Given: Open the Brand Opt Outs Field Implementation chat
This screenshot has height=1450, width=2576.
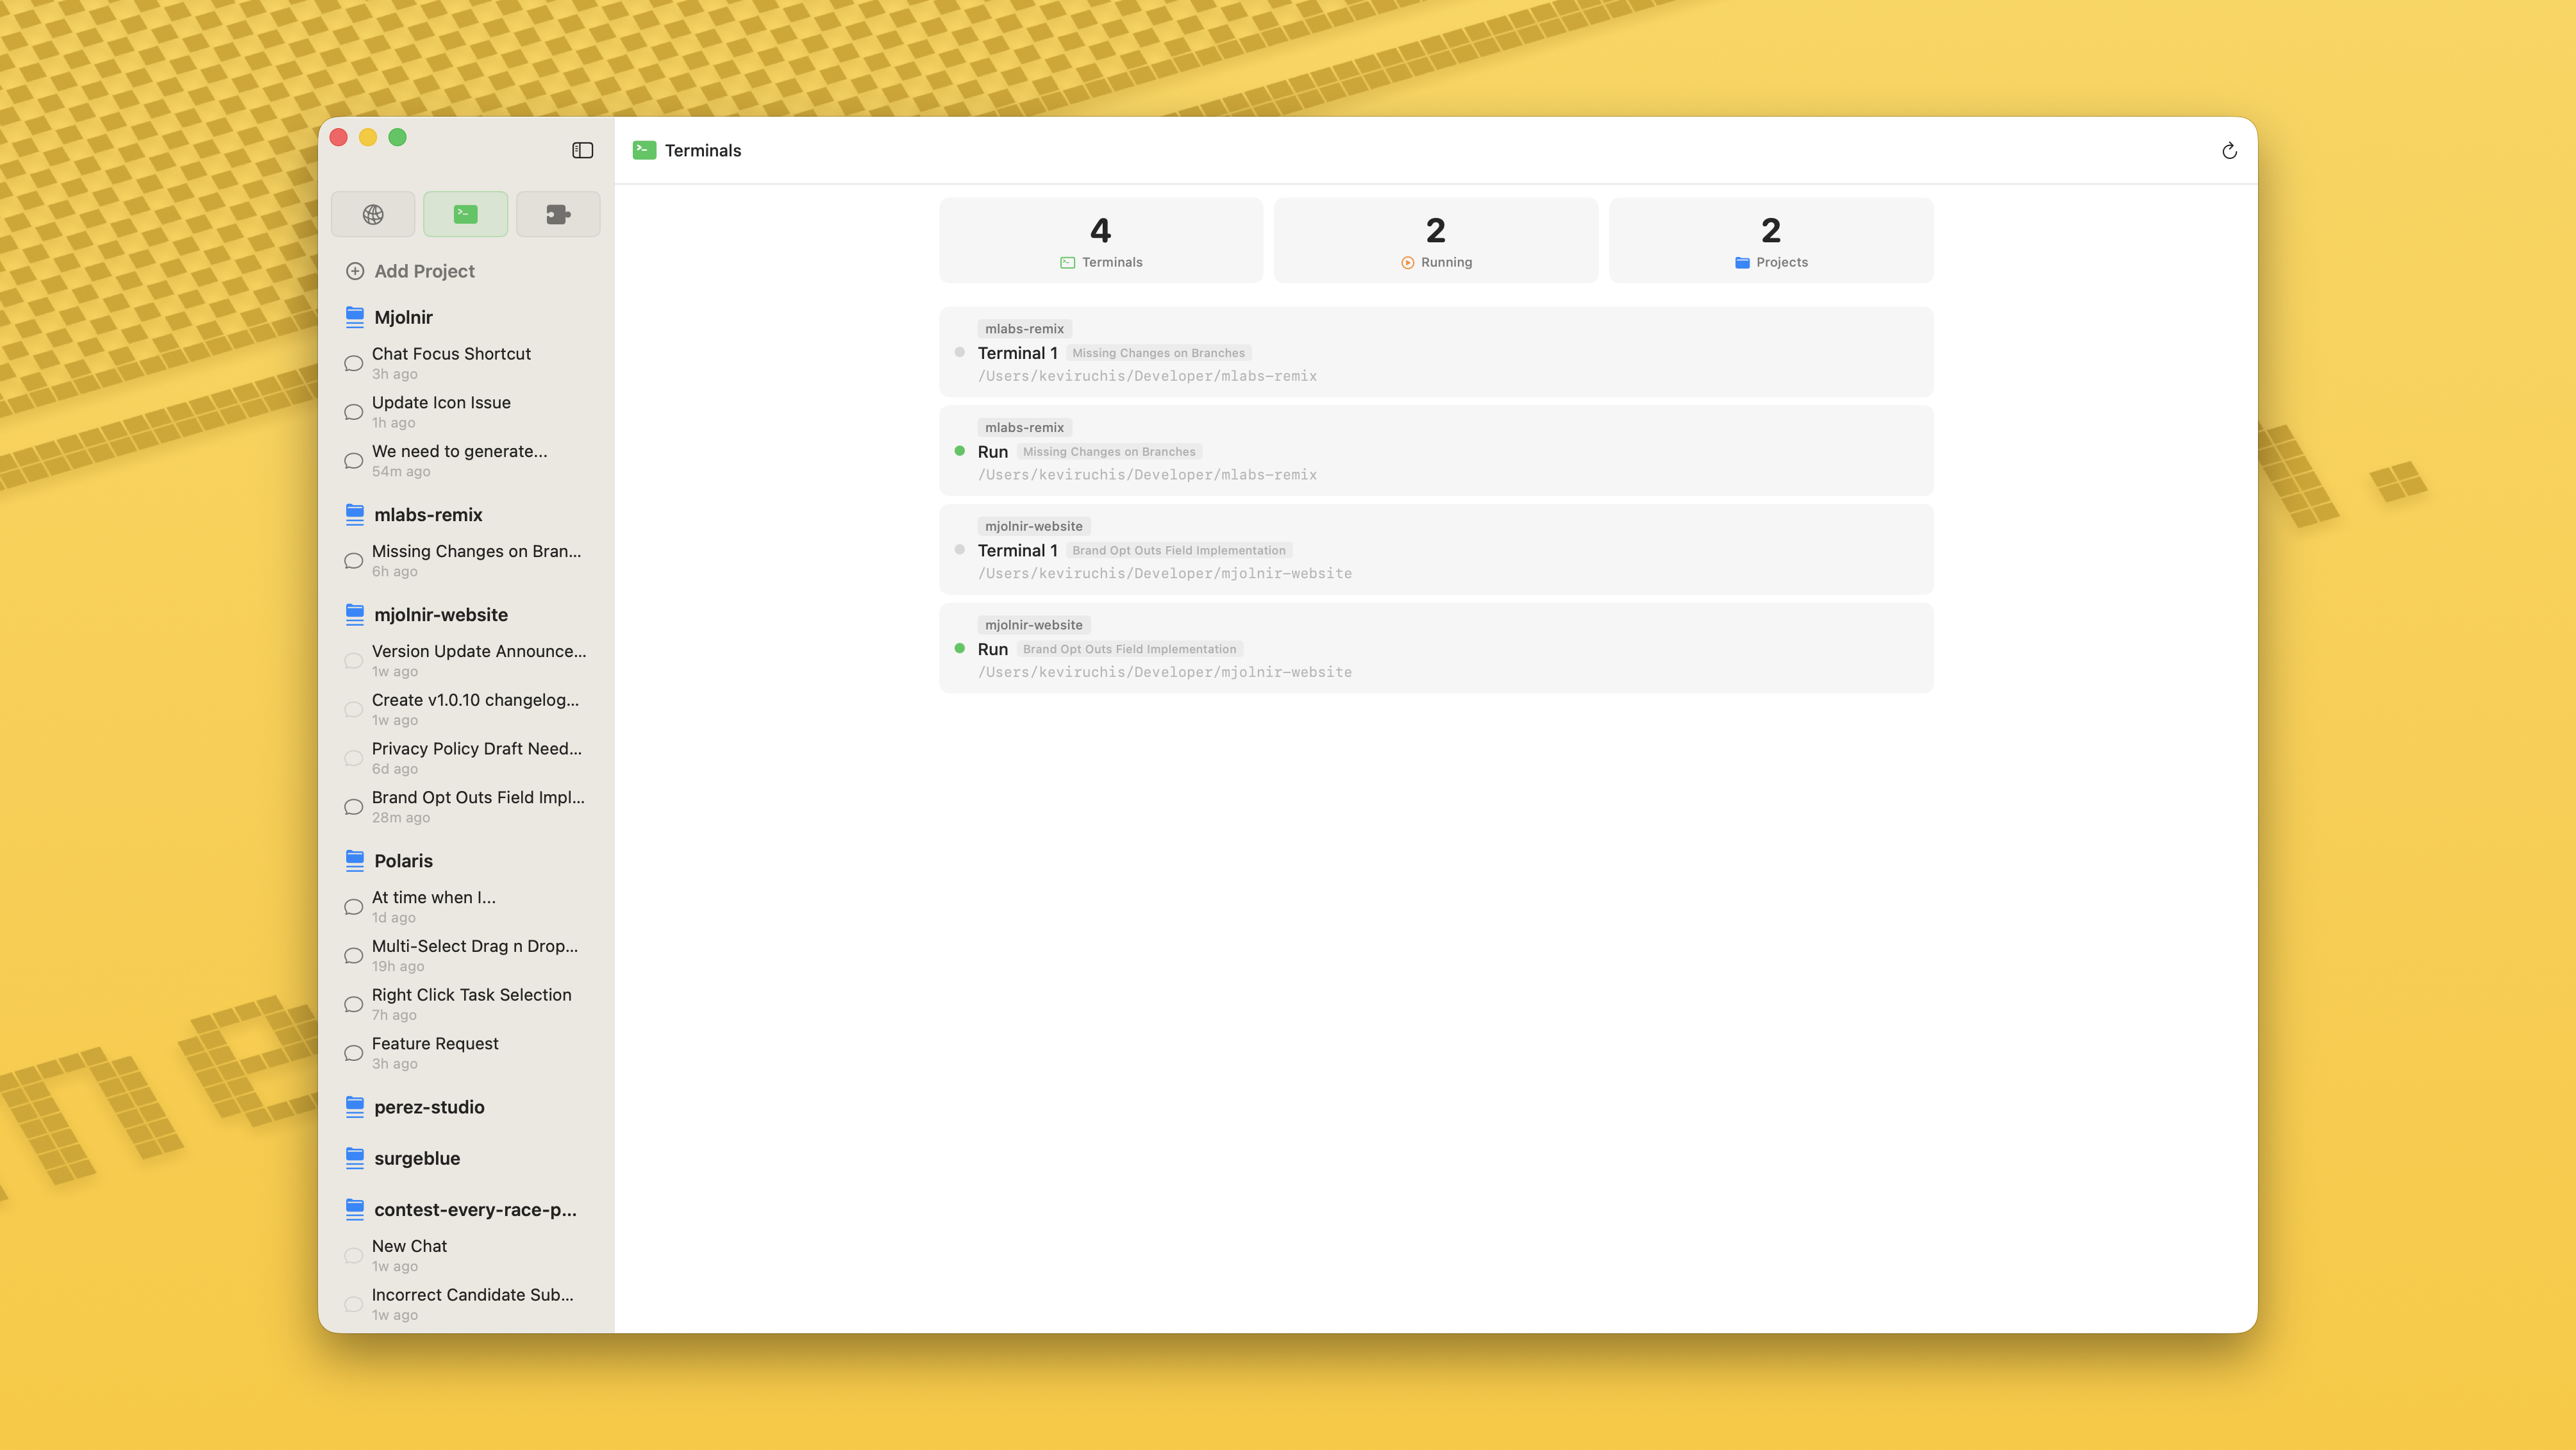Looking at the screenshot, I should click(x=479, y=797).
